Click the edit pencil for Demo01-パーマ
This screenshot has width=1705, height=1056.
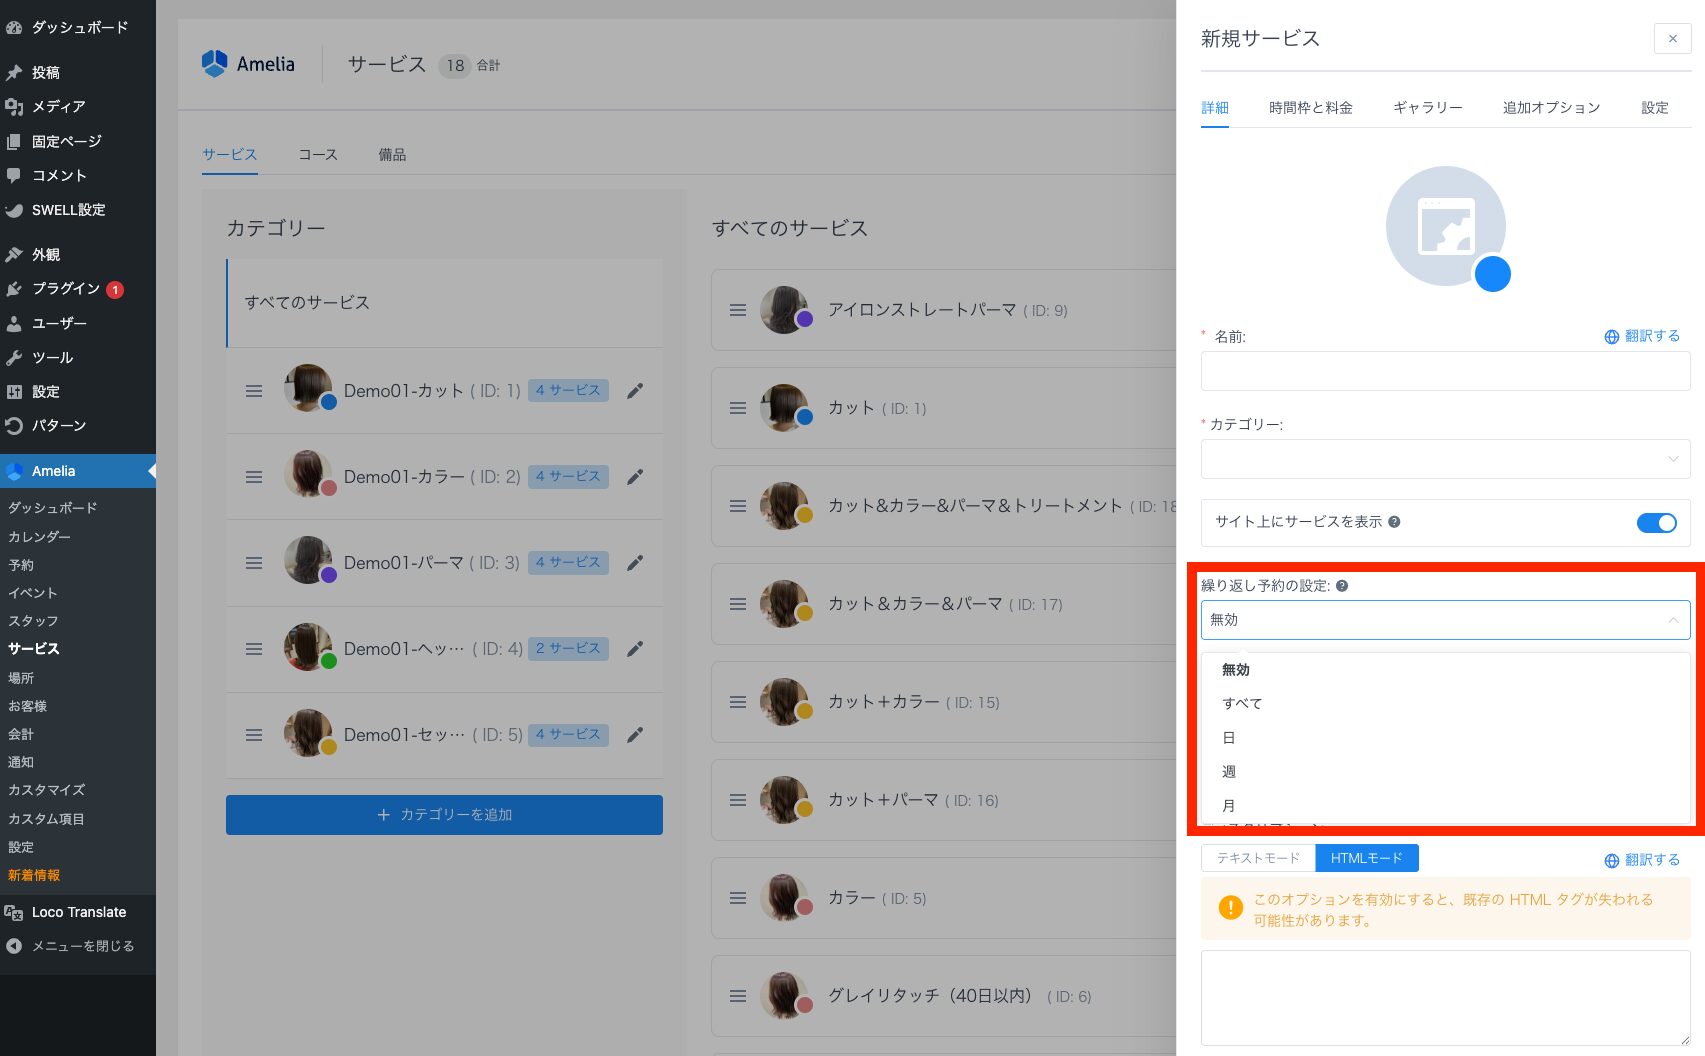coord(634,563)
